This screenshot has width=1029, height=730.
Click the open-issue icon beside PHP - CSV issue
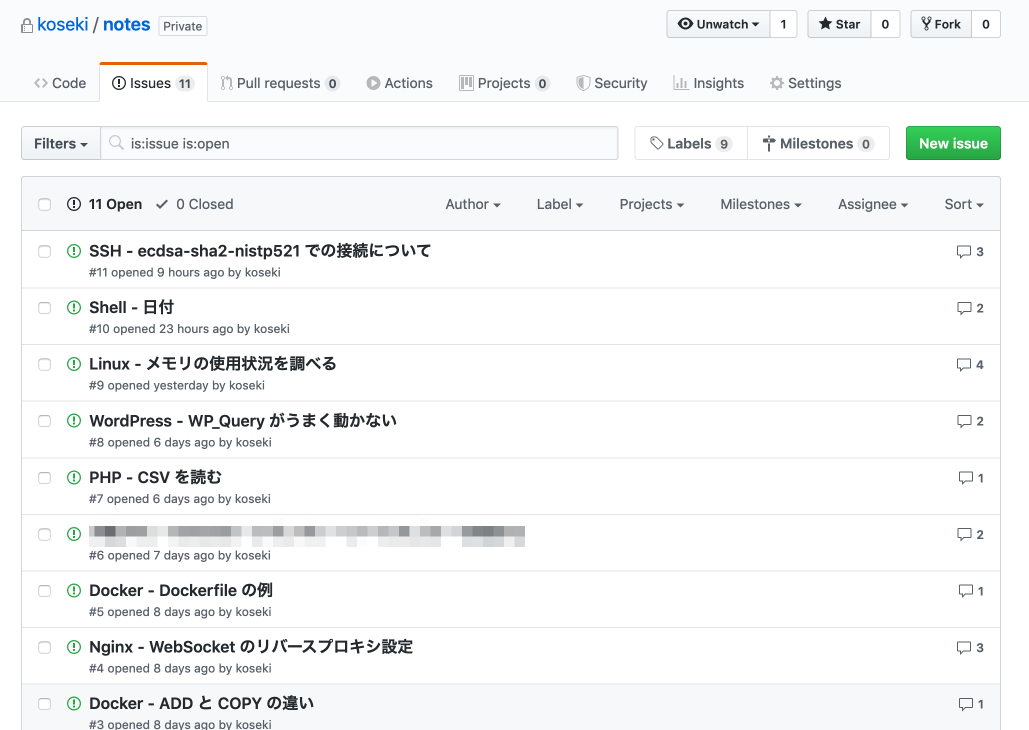pyautogui.click(x=74, y=477)
